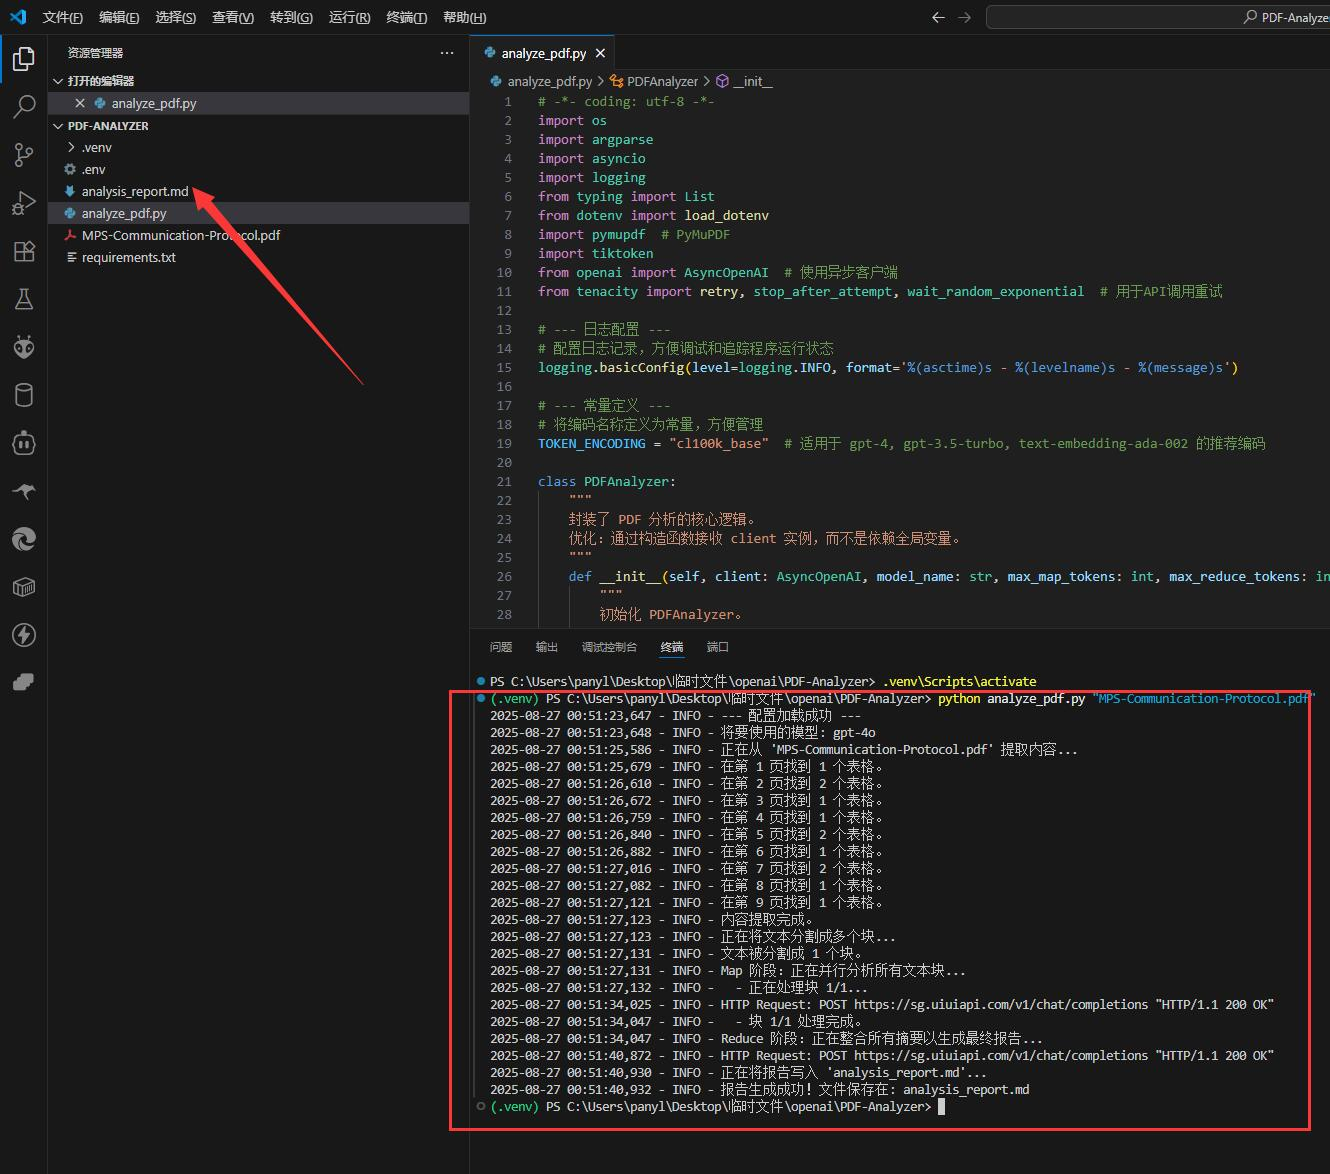
Task: Open the robot assistant icon view
Action: pyautogui.click(x=24, y=443)
